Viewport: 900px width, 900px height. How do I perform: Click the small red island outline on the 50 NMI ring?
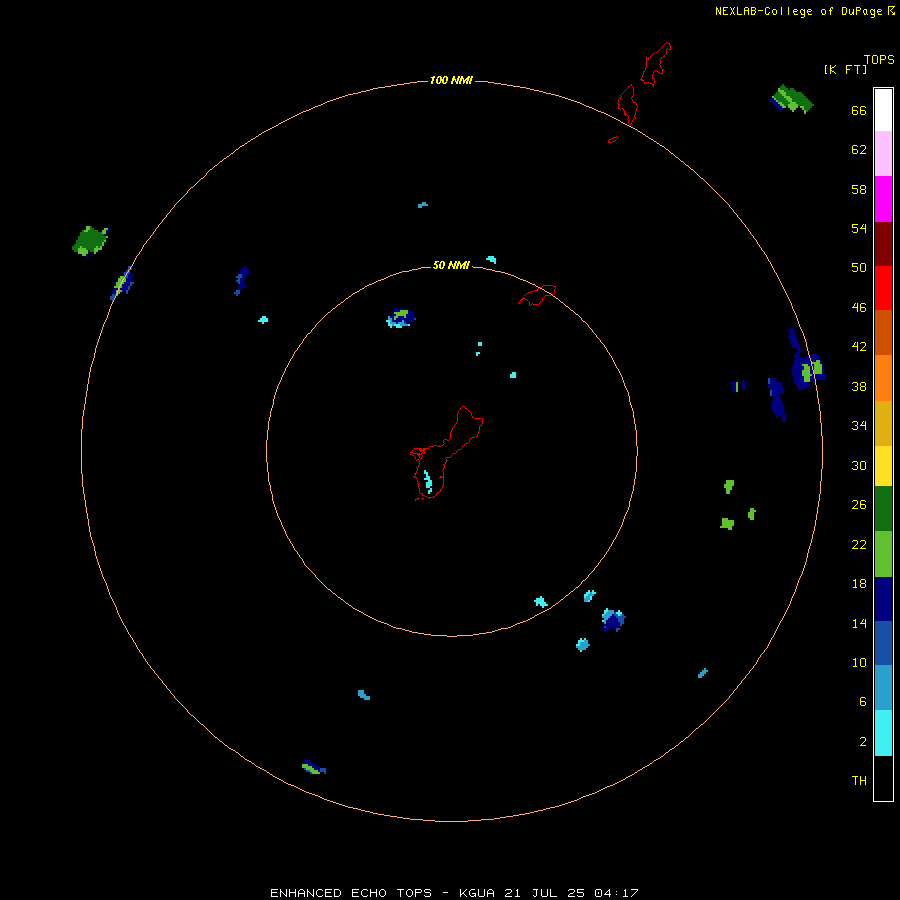click(537, 294)
